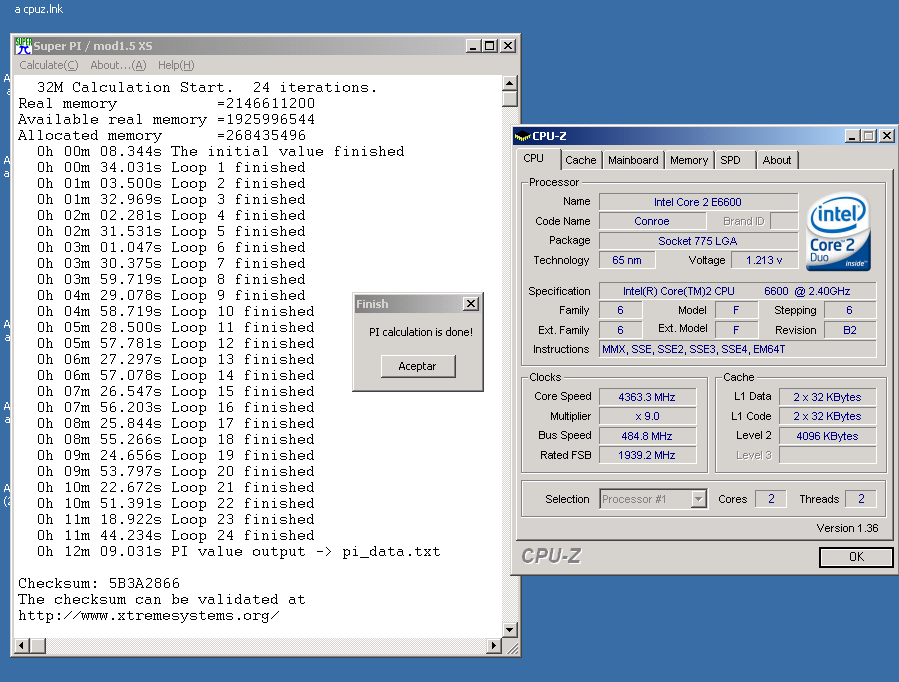Click Super PI vertical scrollbar up arrow

510,84
